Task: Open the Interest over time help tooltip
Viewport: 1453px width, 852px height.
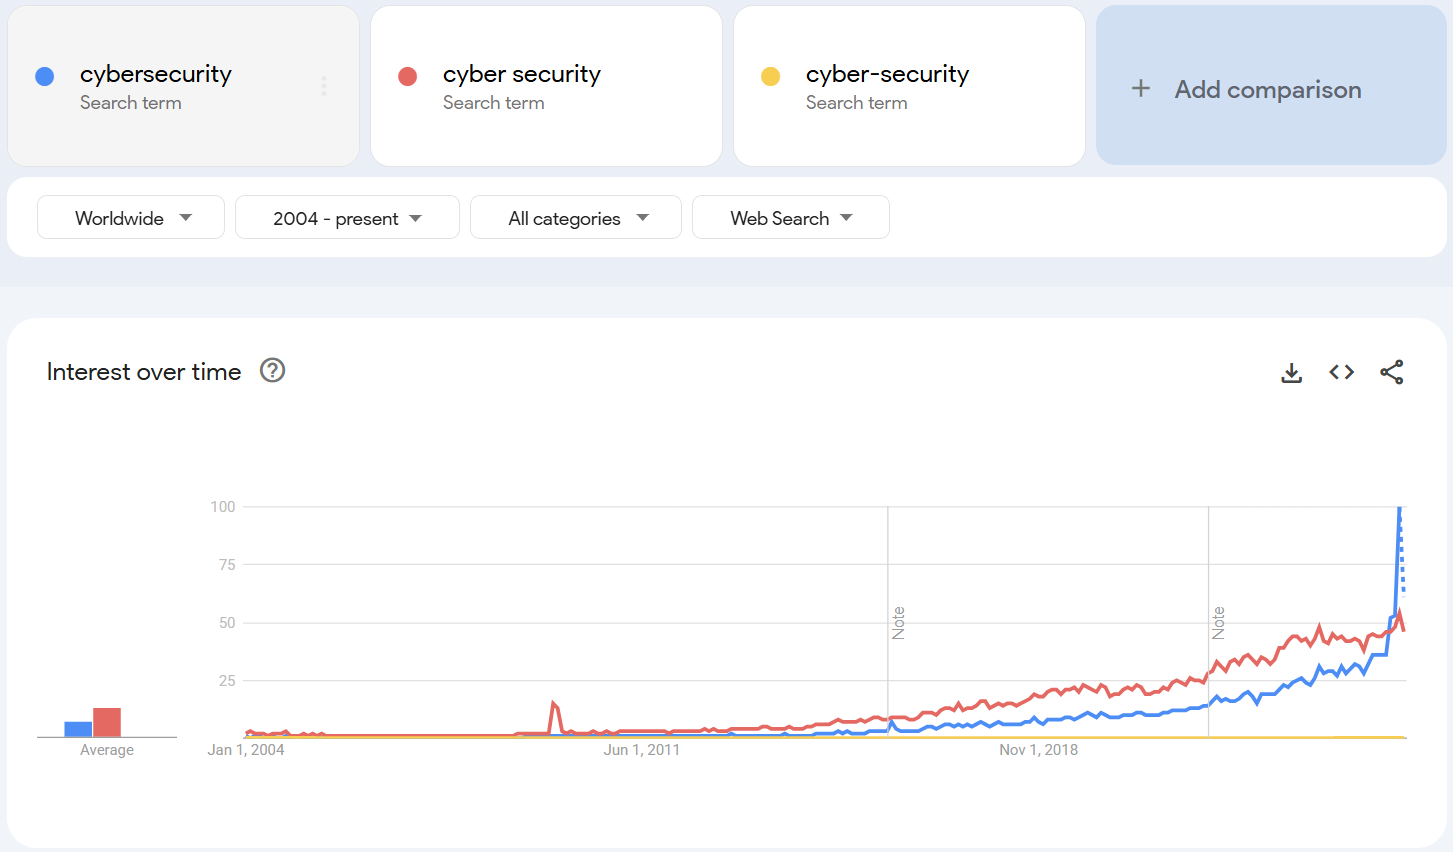Action: pyautogui.click(x=271, y=371)
